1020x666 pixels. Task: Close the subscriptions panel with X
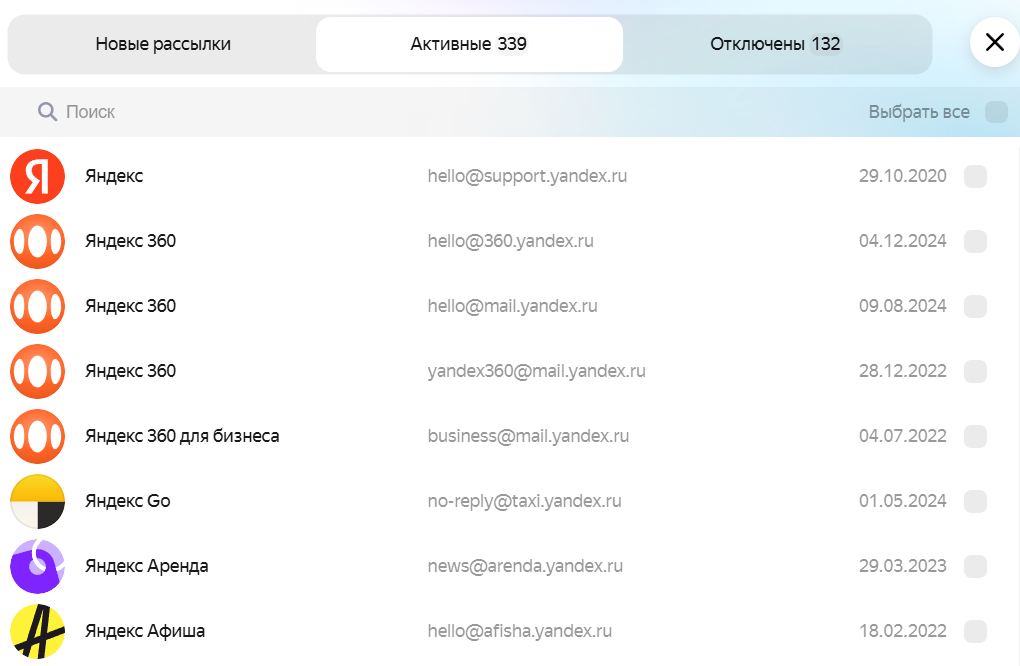(x=994, y=42)
